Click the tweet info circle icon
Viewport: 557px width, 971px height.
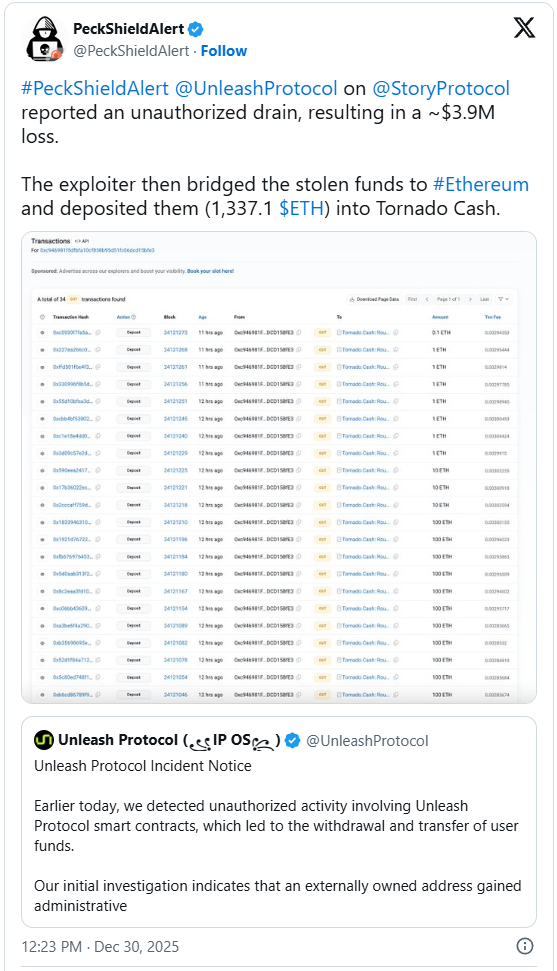(x=525, y=946)
